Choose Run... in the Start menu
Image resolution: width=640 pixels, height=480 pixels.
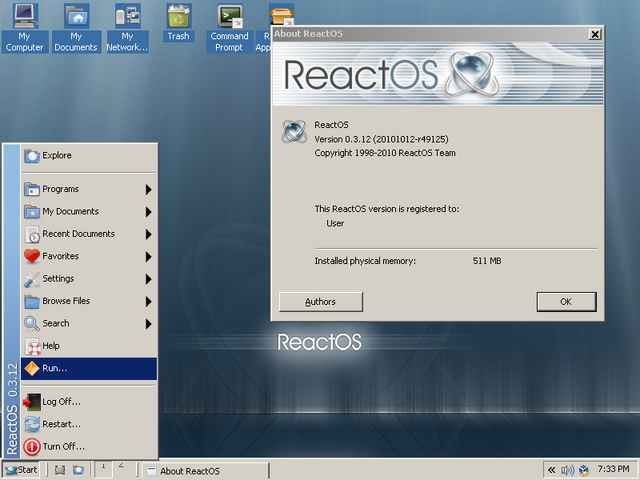pyautogui.click(x=89, y=369)
